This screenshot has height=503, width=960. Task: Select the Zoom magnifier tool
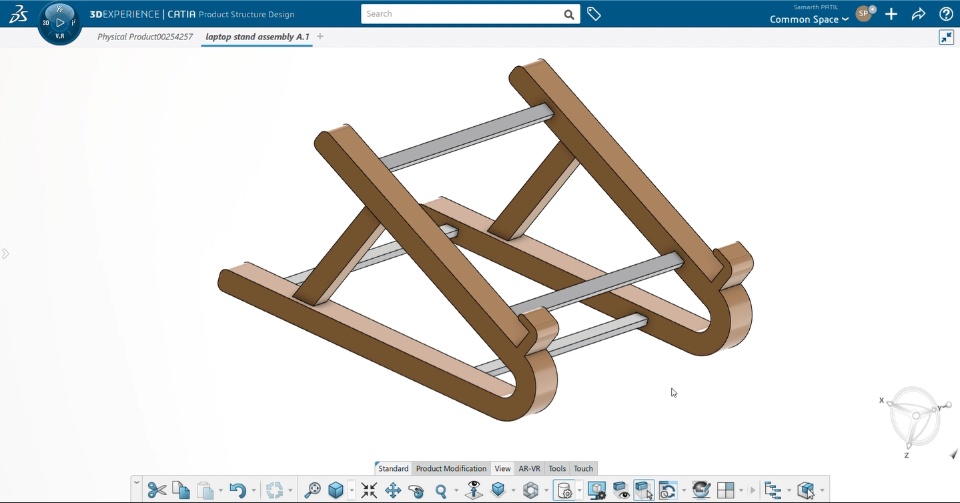point(441,490)
